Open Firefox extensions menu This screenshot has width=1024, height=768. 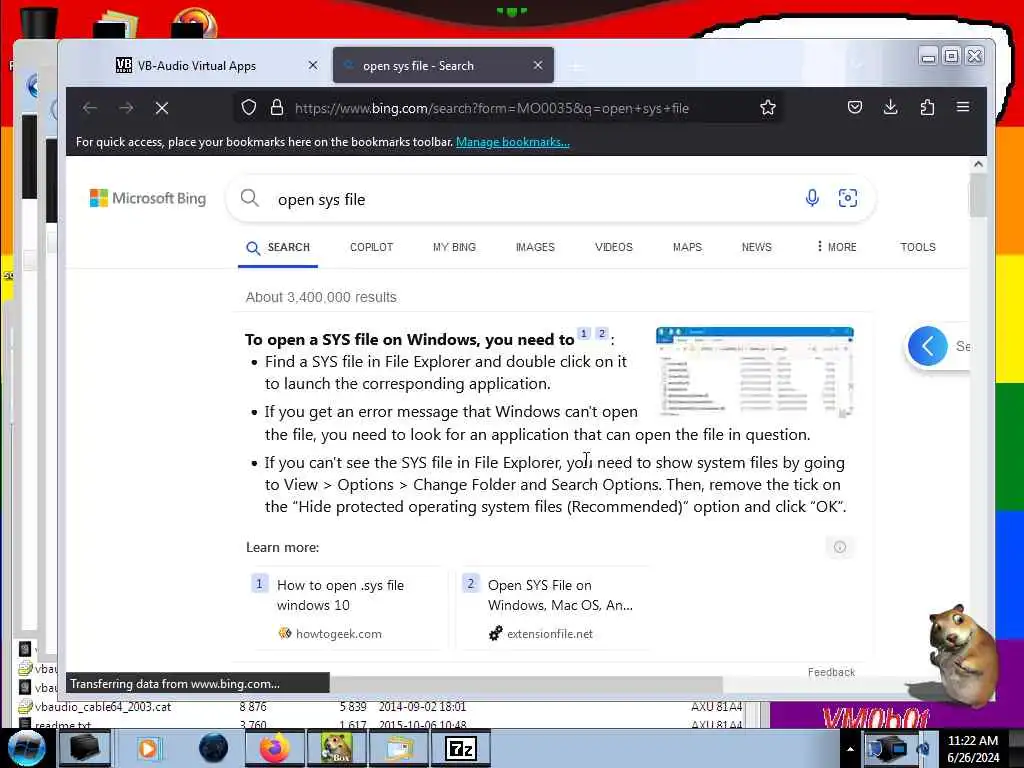pyautogui.click(x=927, y=107)
